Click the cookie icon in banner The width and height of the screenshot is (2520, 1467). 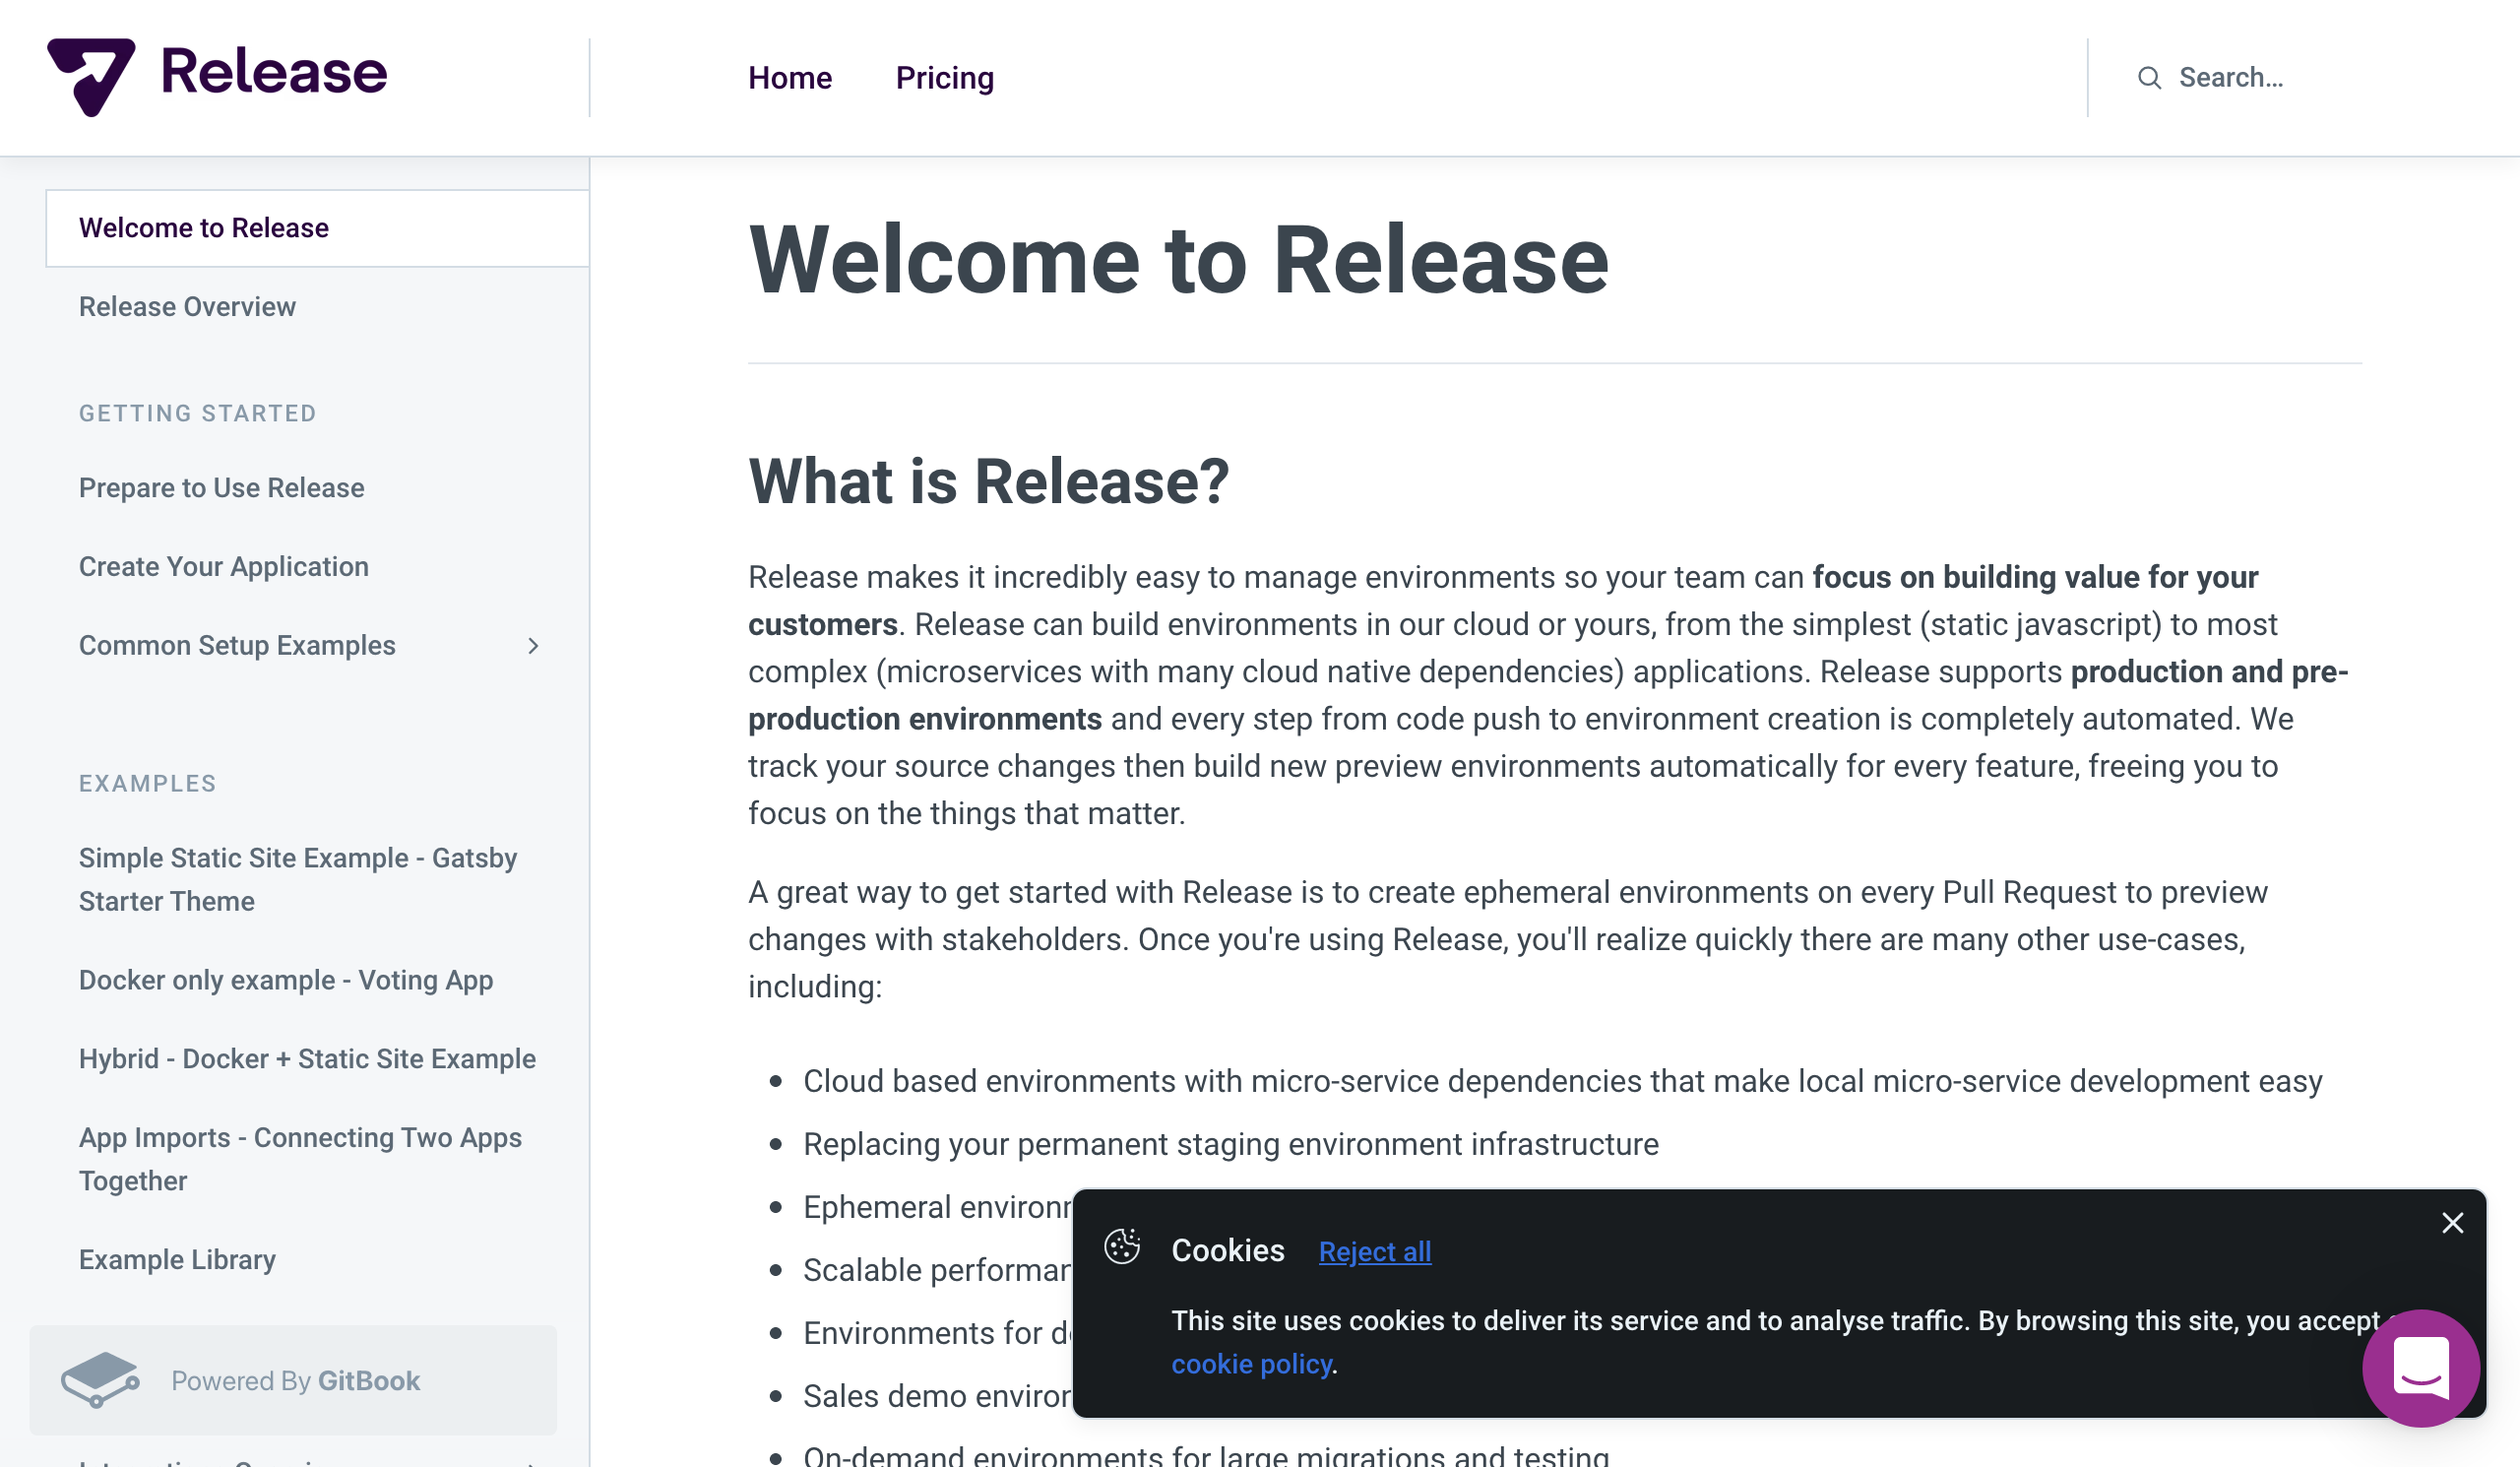[x=1122, y=1246]
